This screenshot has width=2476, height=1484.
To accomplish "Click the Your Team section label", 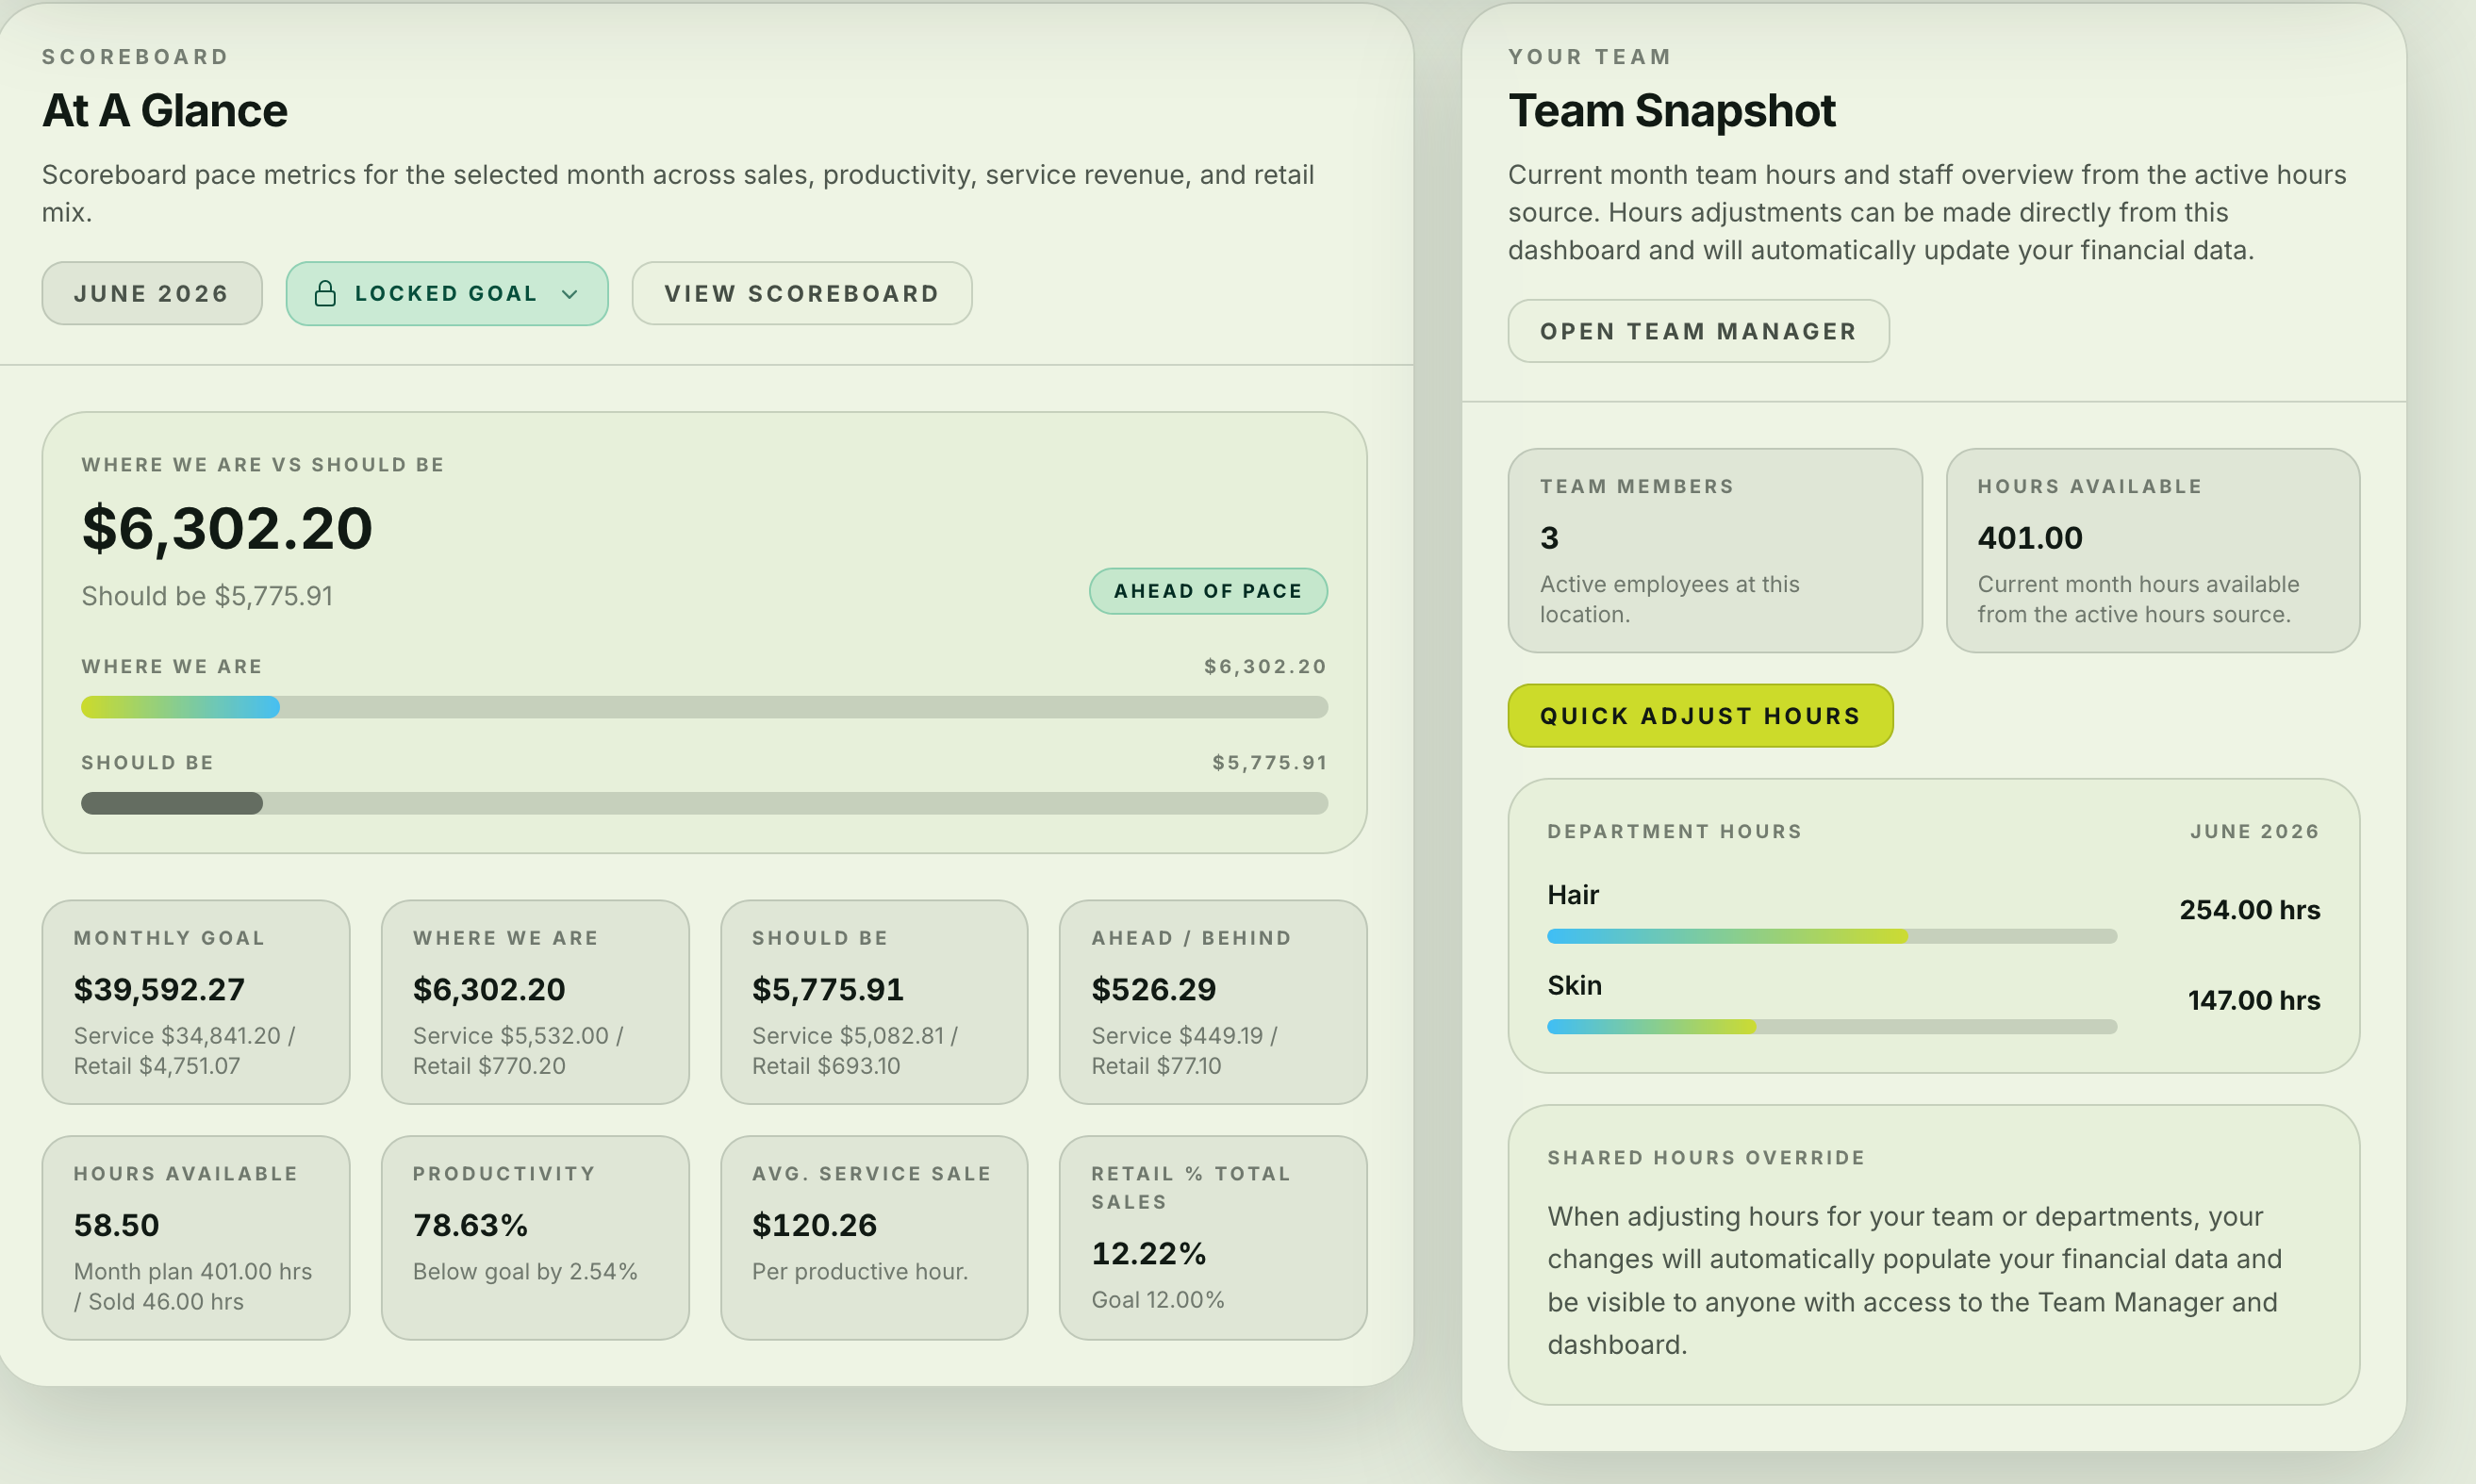I will [x=1590, y=56].
